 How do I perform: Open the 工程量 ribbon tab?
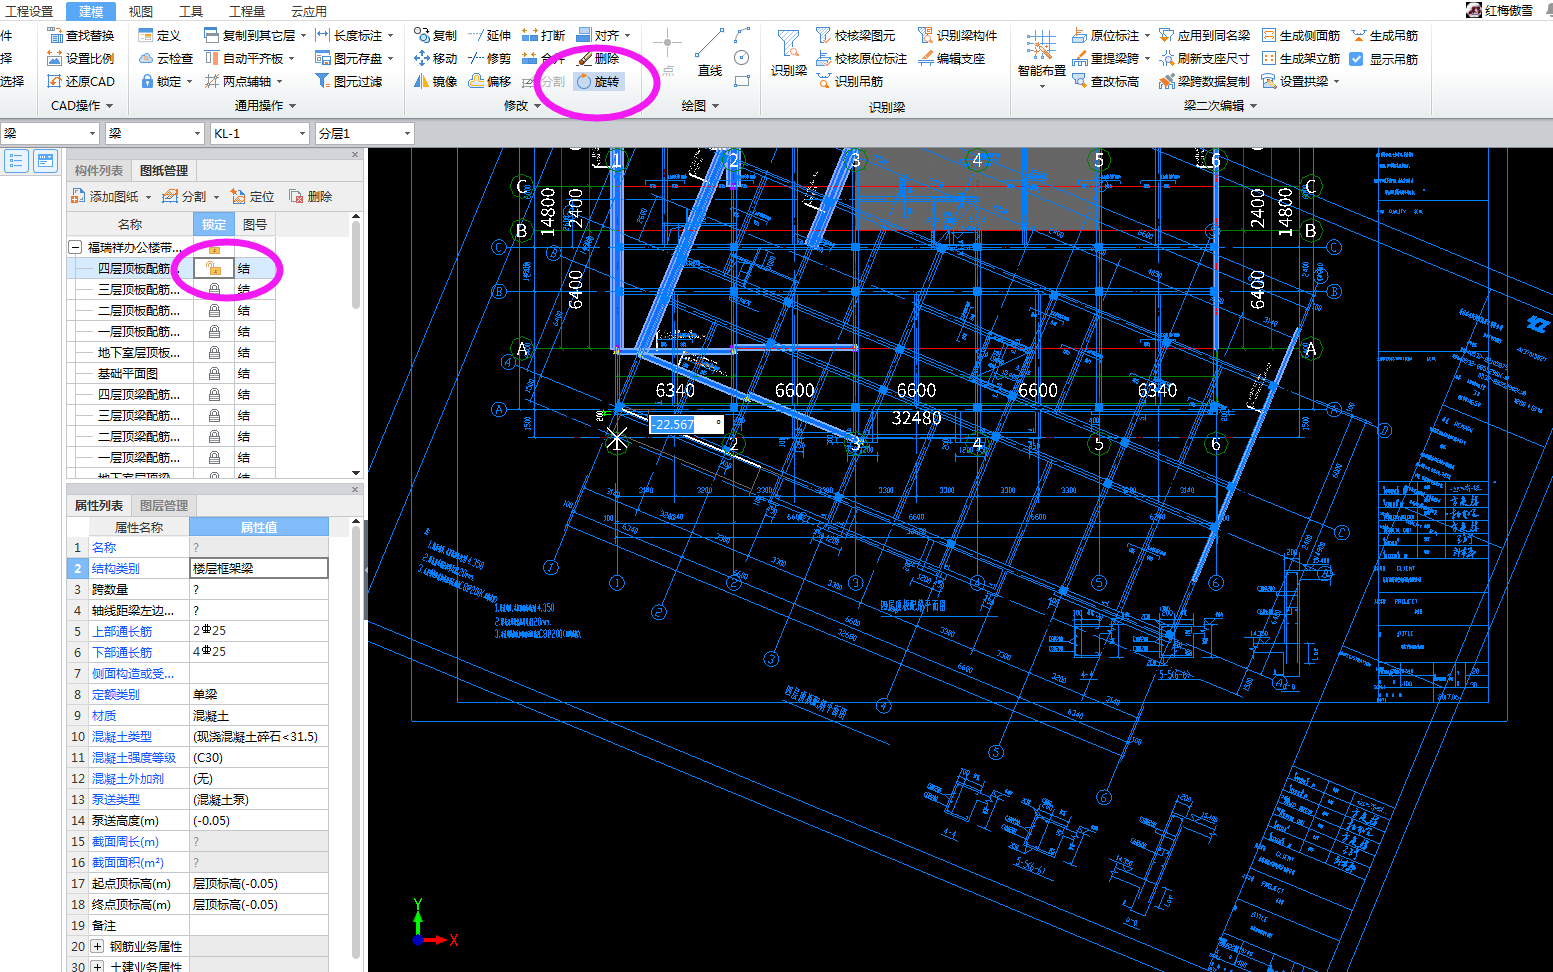point(247,11)
